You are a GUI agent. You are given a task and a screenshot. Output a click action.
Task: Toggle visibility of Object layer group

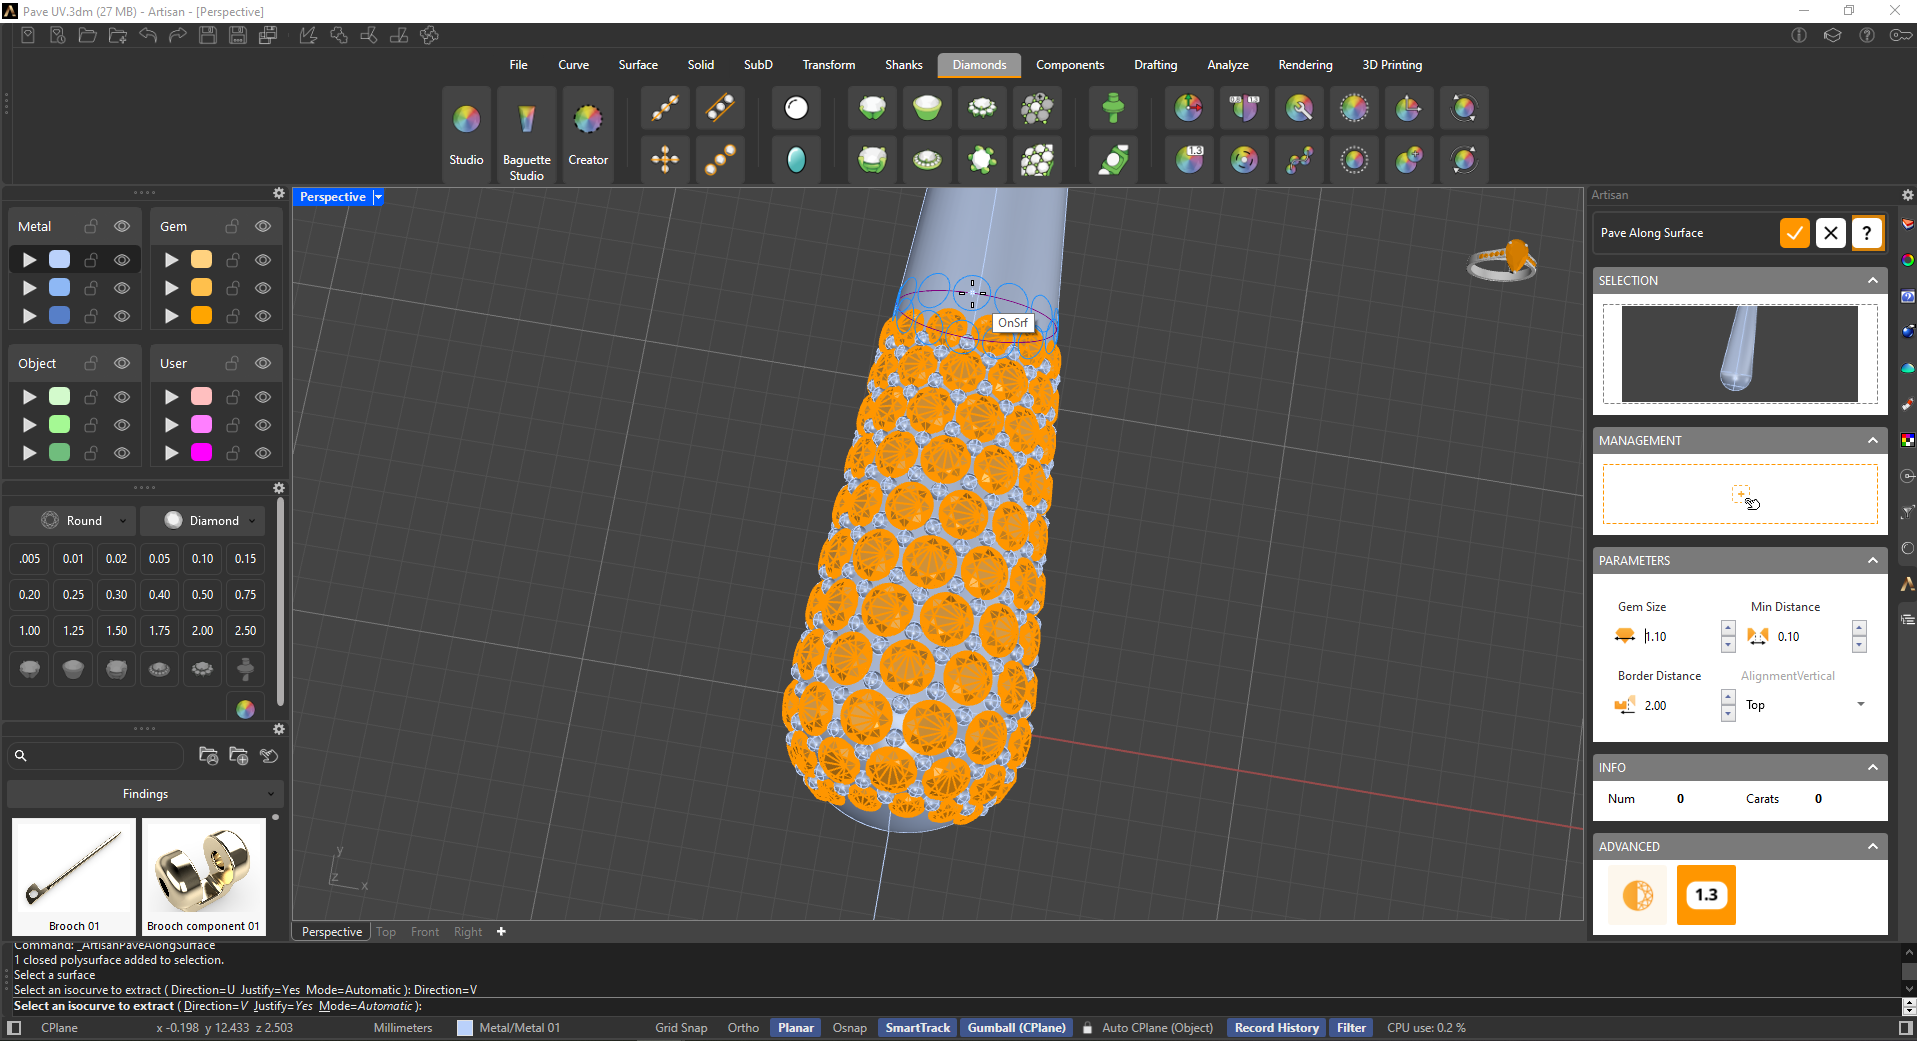(122, 364)
